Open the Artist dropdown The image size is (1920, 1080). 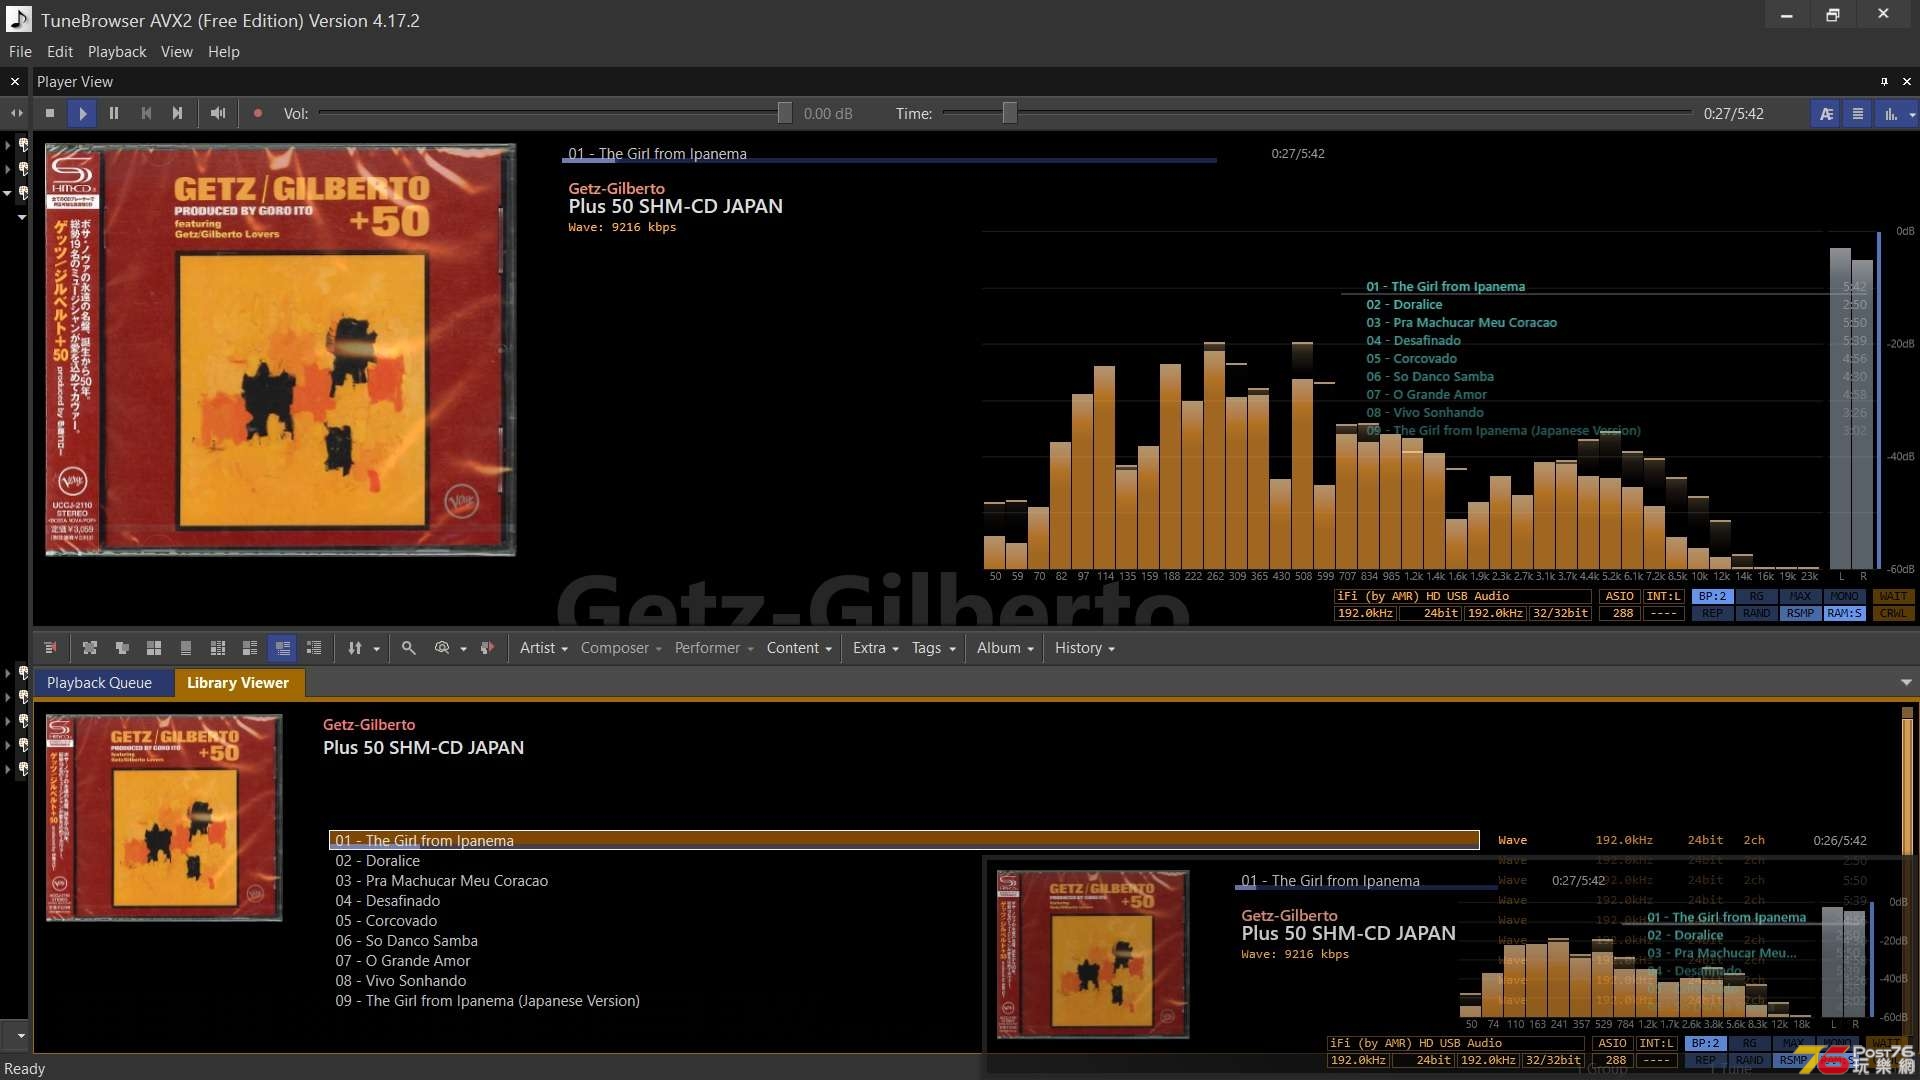(543, 648)
